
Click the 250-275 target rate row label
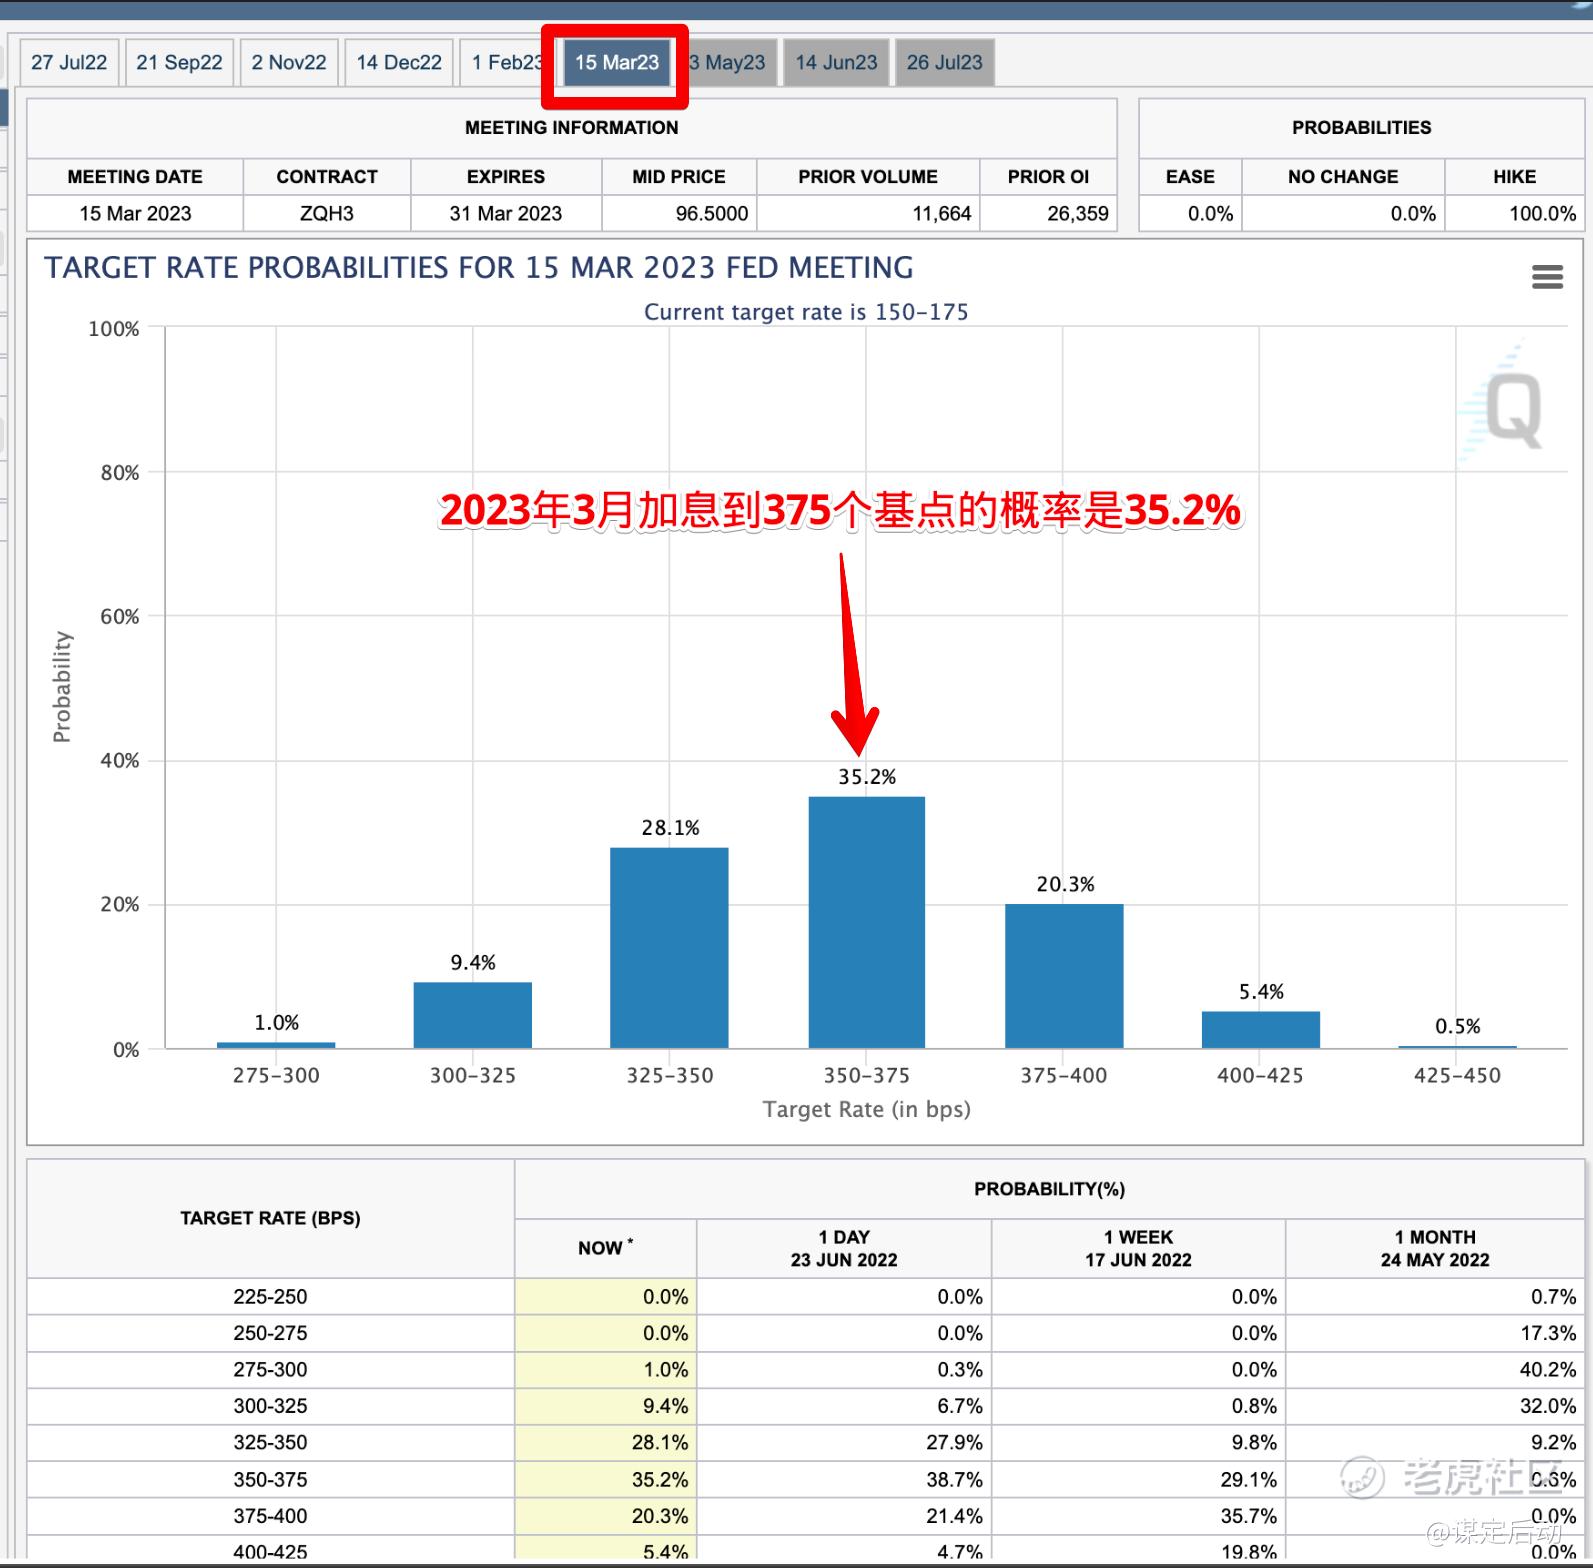[x=270, y=1333]
